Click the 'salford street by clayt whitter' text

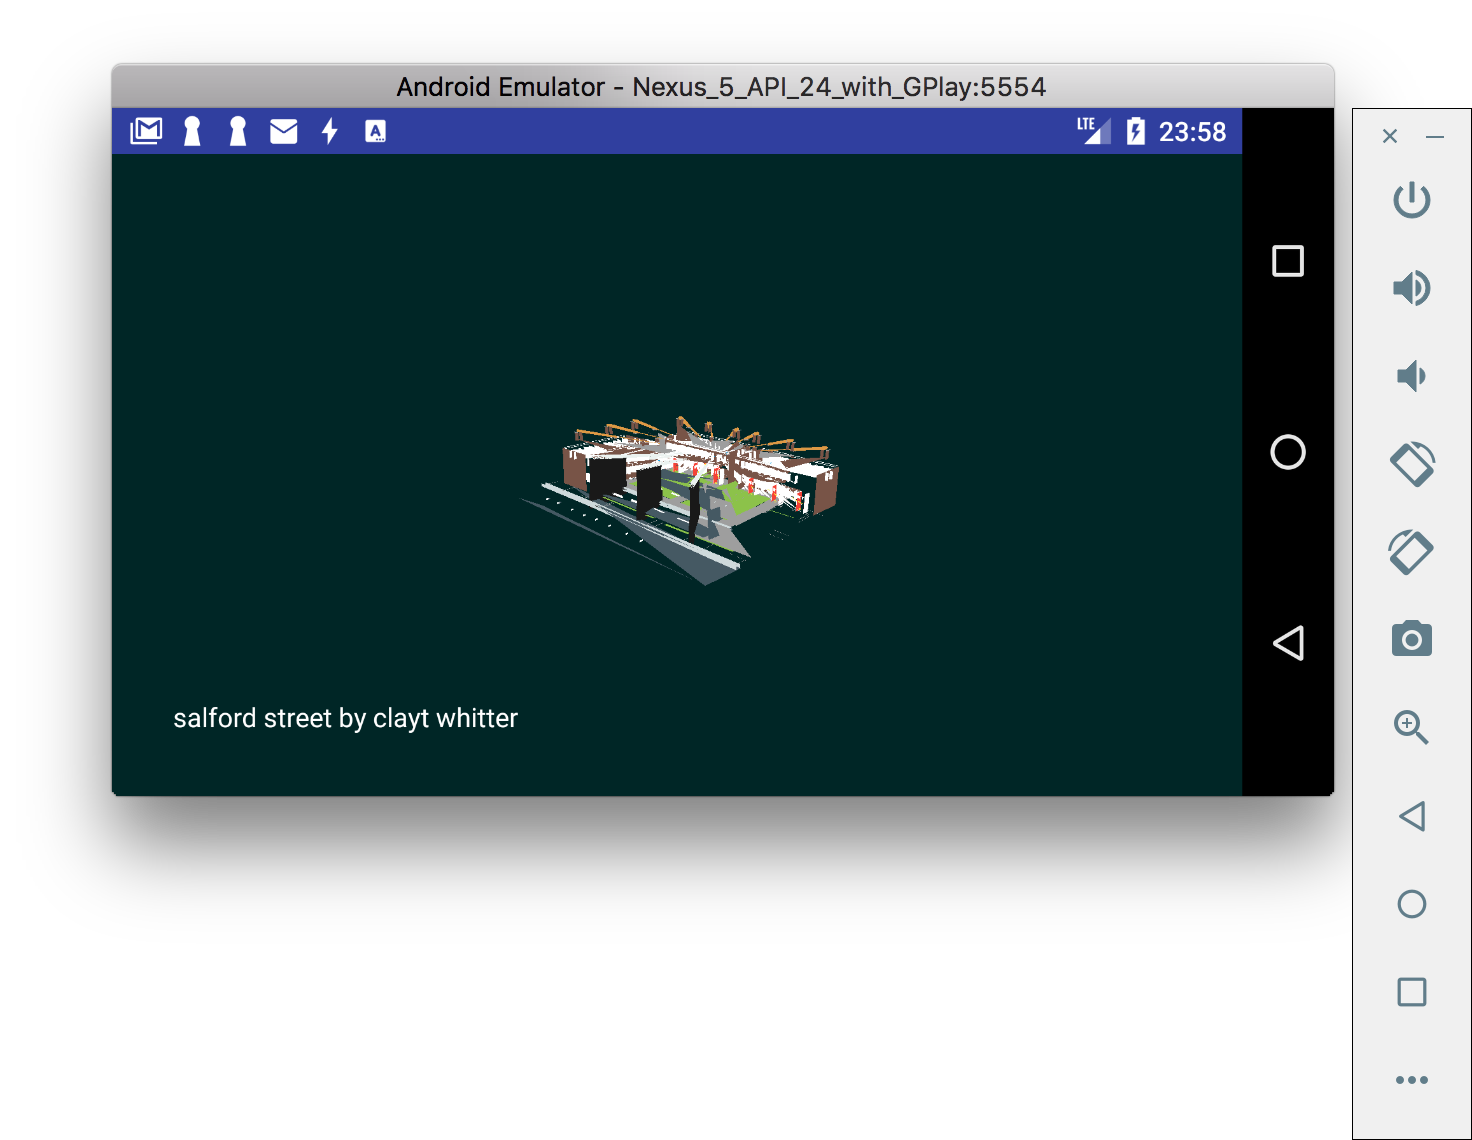coord(346,718)
